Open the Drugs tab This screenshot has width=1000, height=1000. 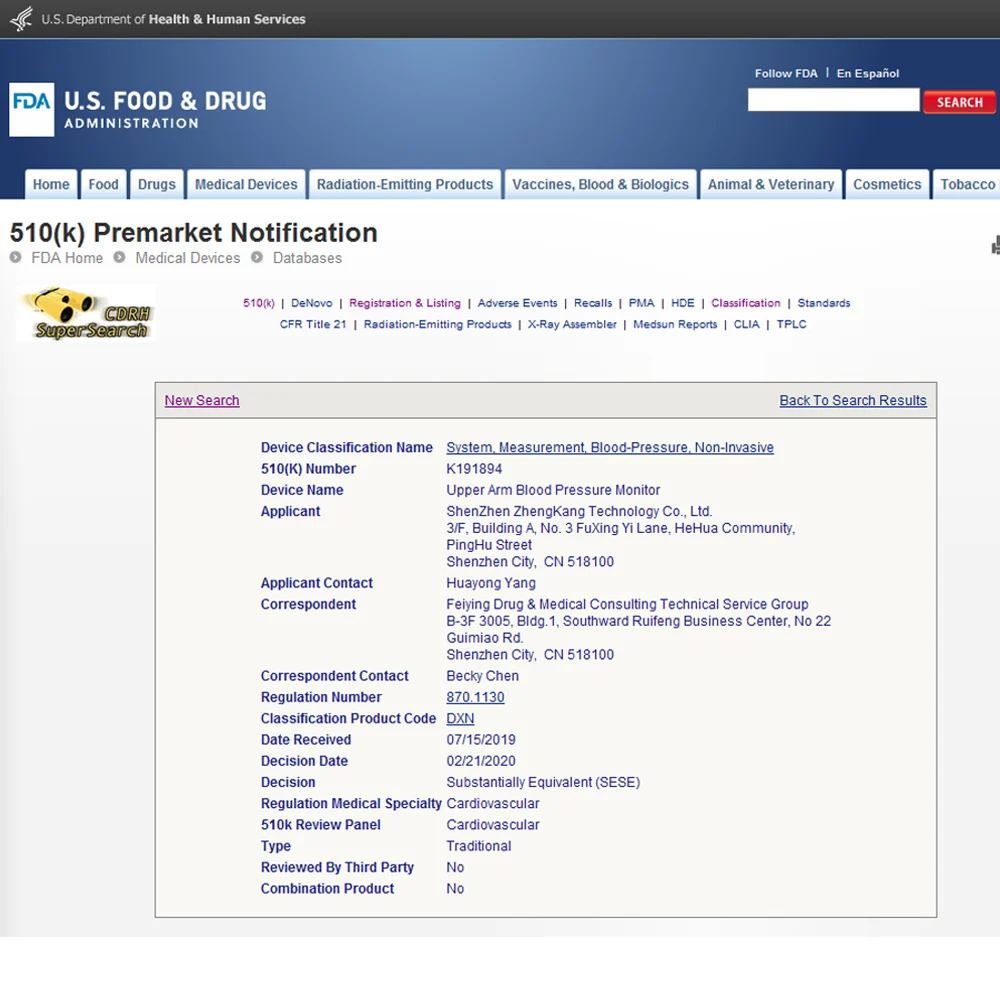tap(157, 184)
